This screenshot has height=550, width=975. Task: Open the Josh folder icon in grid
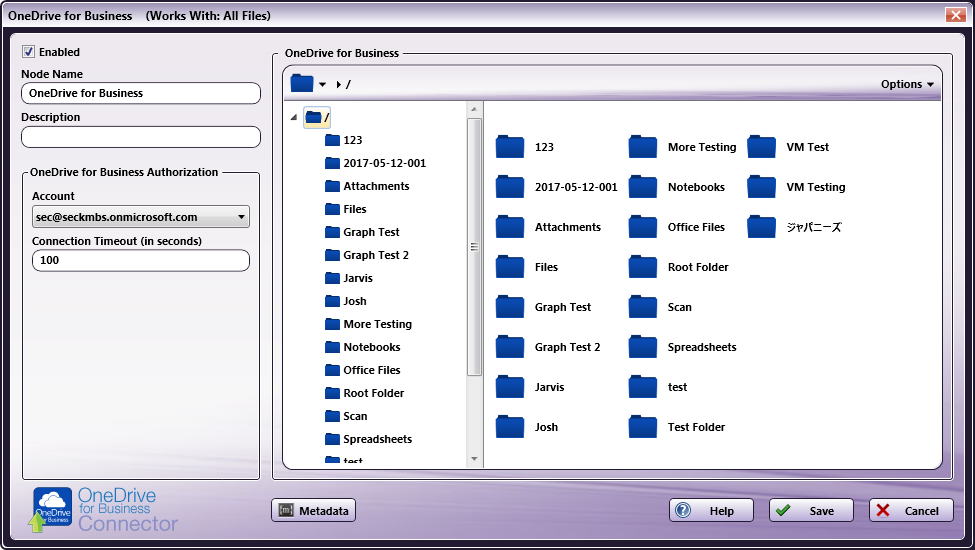click(x=510, y=427)
